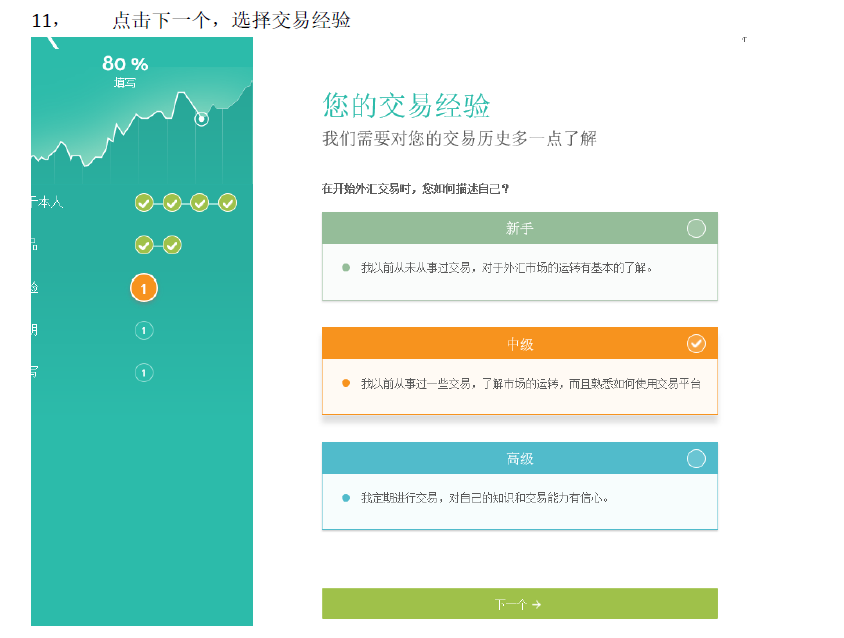This screenshot has width=844, height=638.
Task: Click first checkmark in the two-check step row
Action: click(144, 245)
